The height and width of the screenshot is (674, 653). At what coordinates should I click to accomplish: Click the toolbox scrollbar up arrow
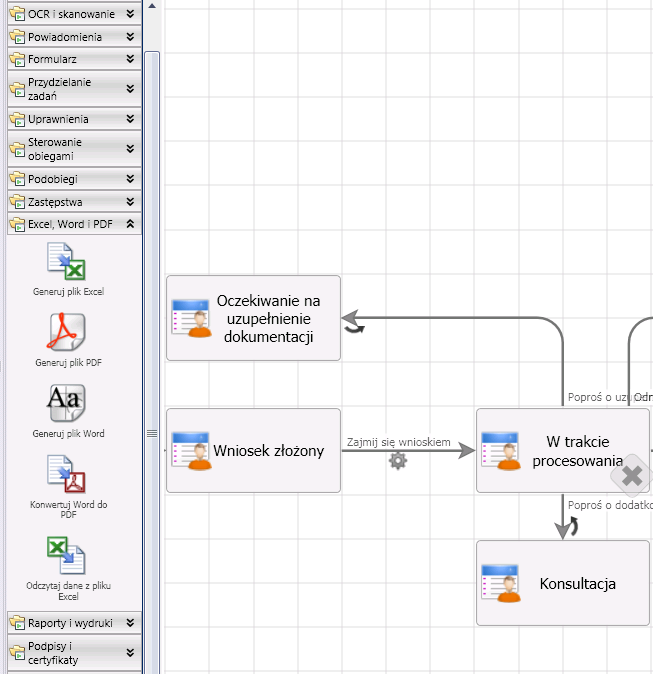click(152, 6)
